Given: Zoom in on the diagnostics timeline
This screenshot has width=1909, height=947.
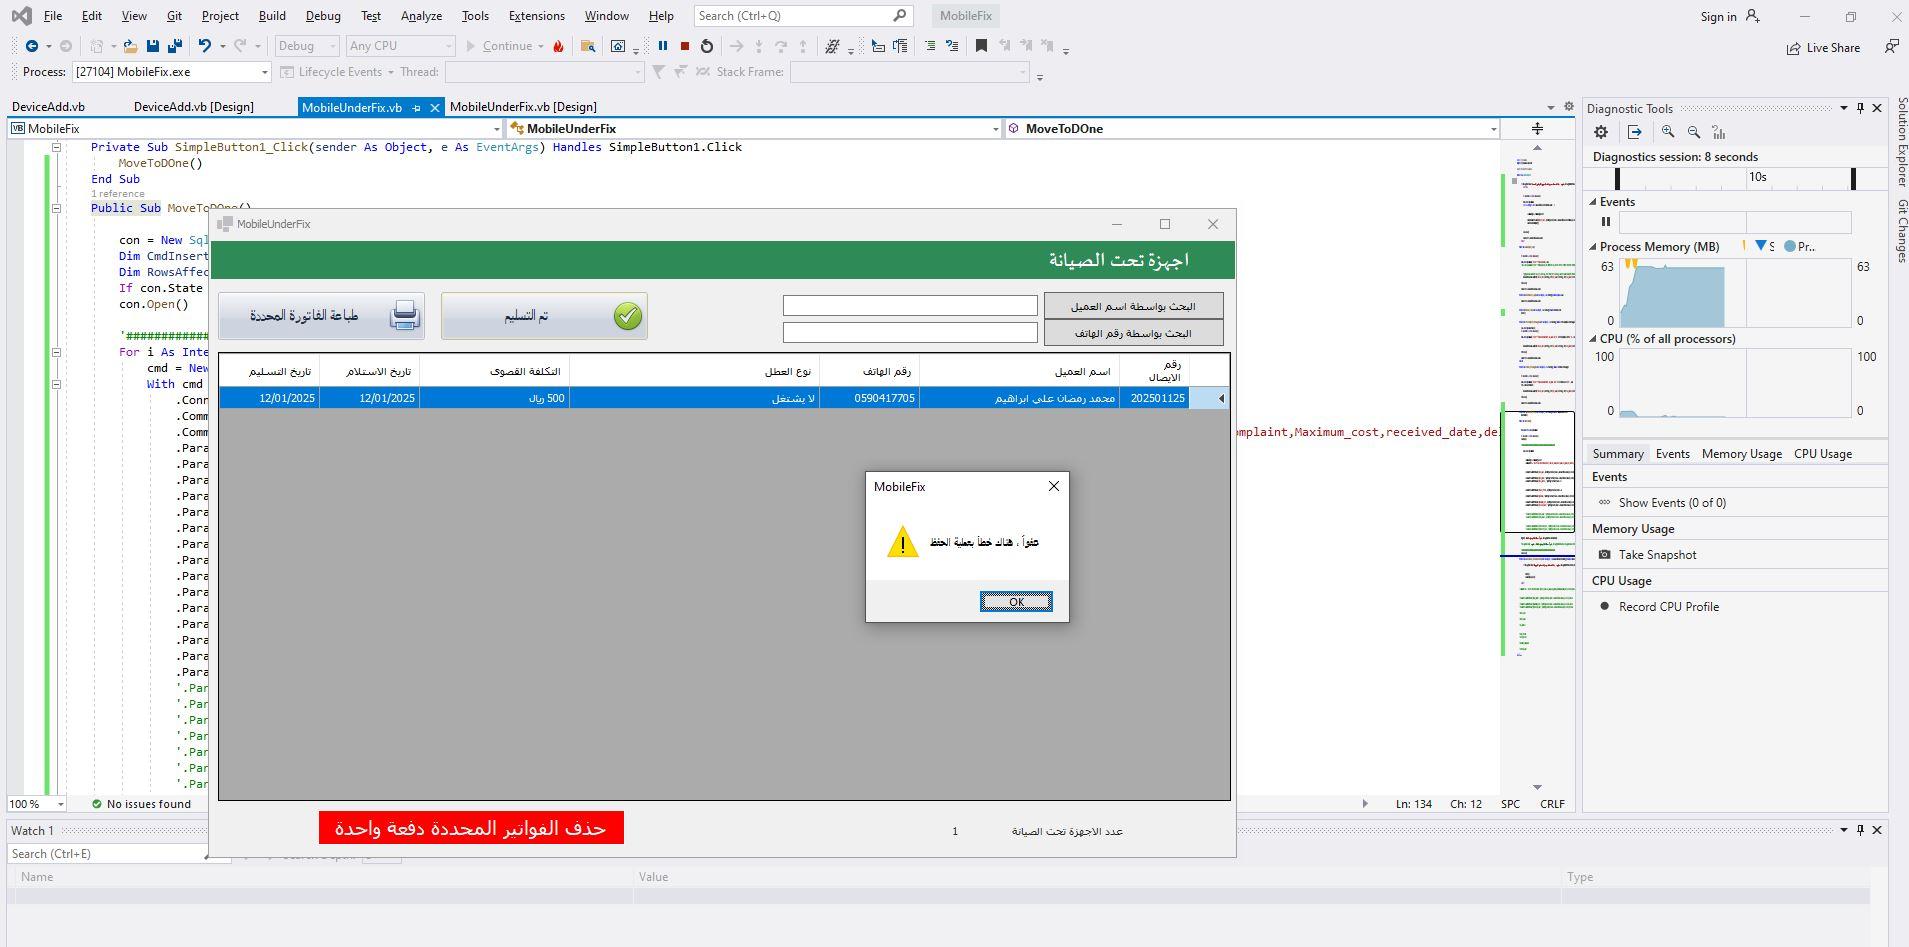Looking at the screenshot, I should click(1667, 132).
